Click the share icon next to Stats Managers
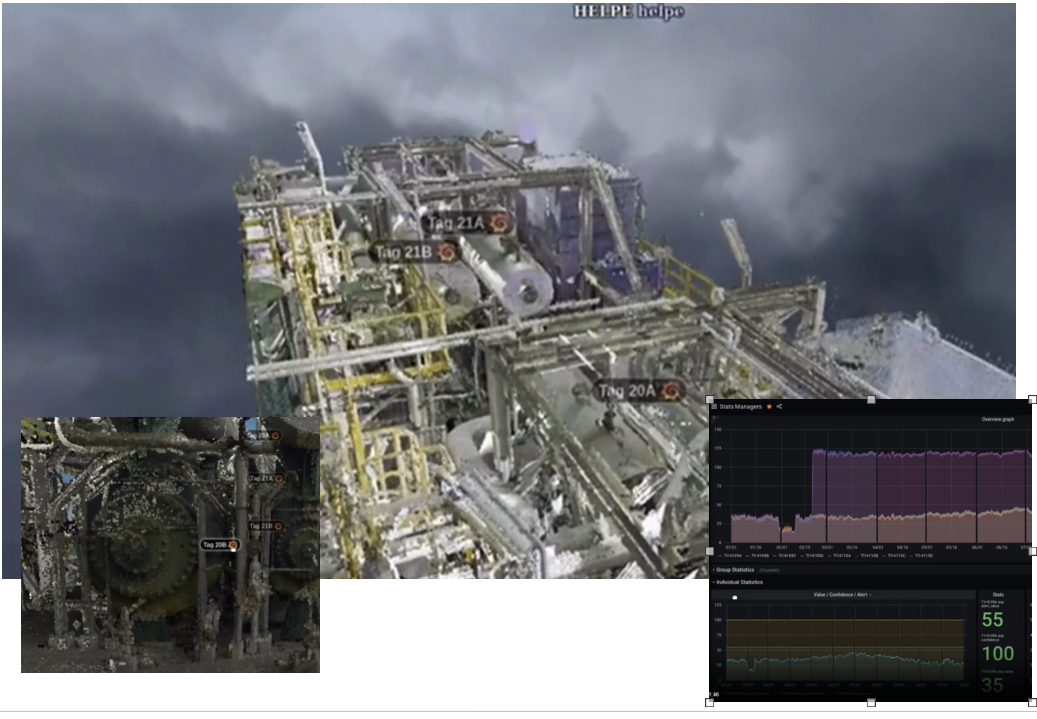 click(779, 406)
